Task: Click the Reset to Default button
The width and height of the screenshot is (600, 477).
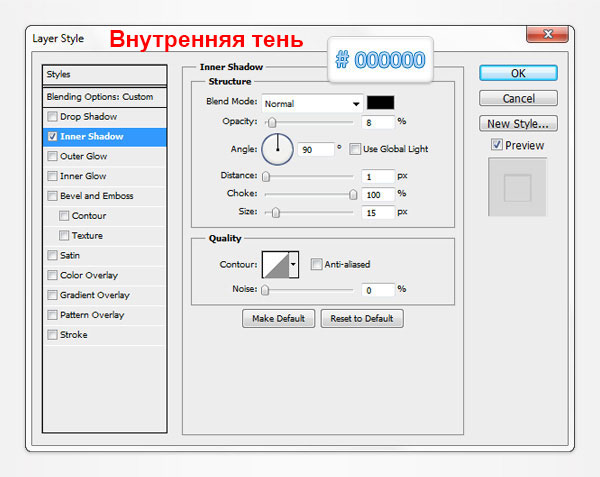Action: 362,318
